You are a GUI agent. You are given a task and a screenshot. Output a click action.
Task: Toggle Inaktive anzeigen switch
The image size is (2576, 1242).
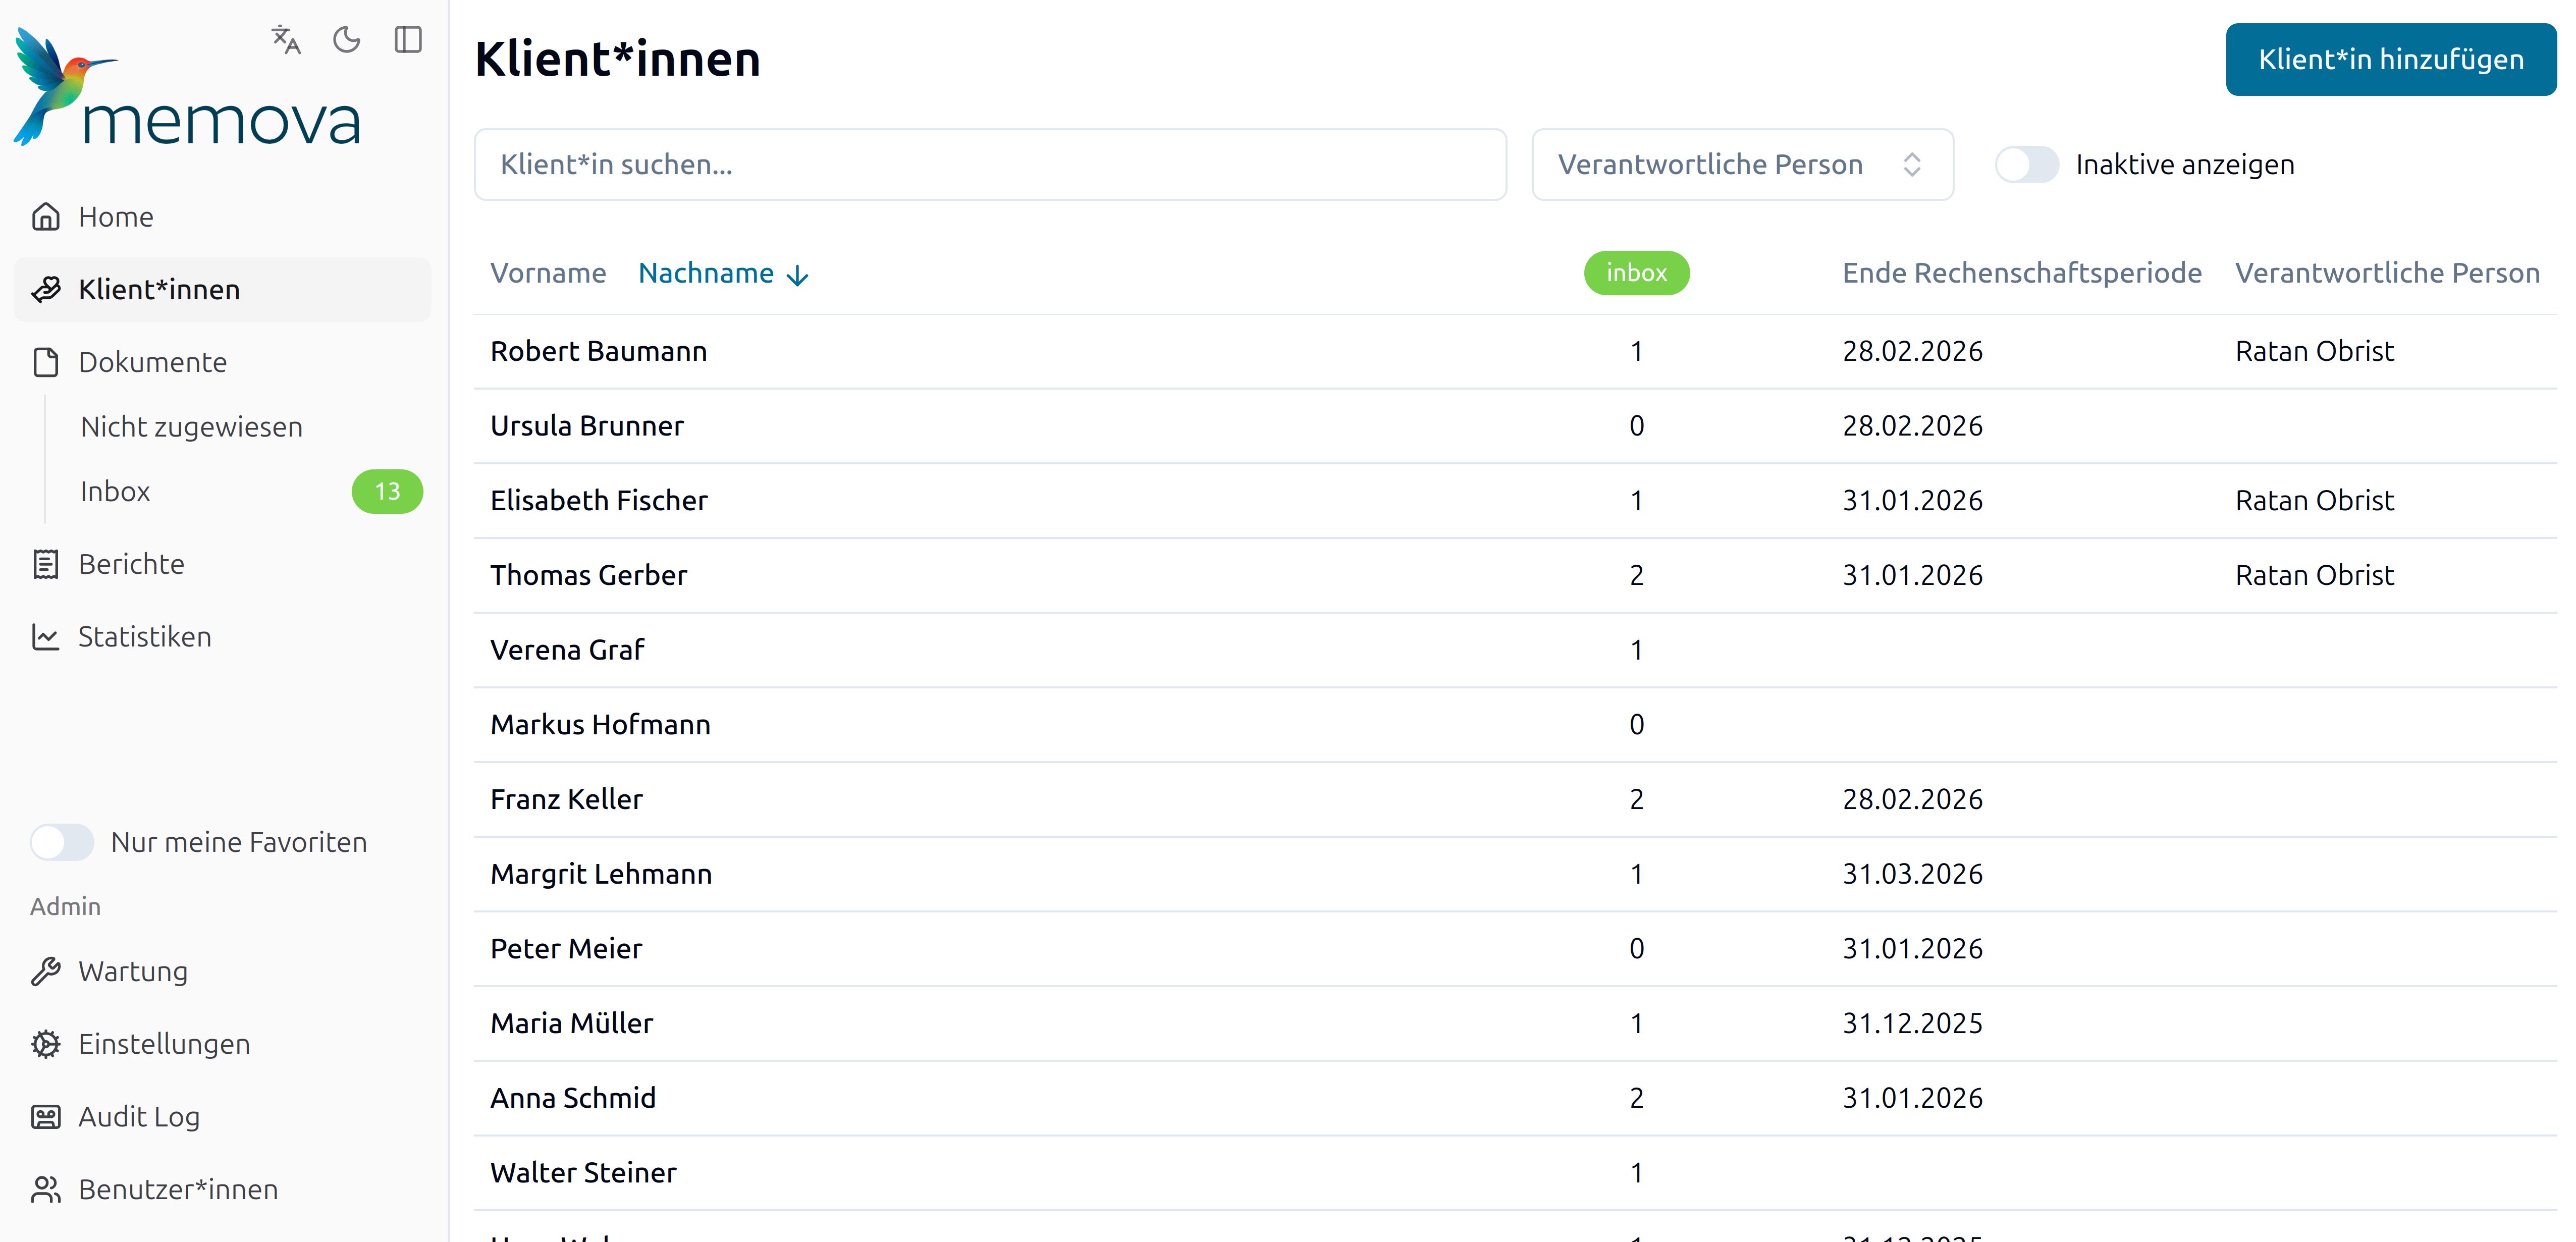point(2026,165)
